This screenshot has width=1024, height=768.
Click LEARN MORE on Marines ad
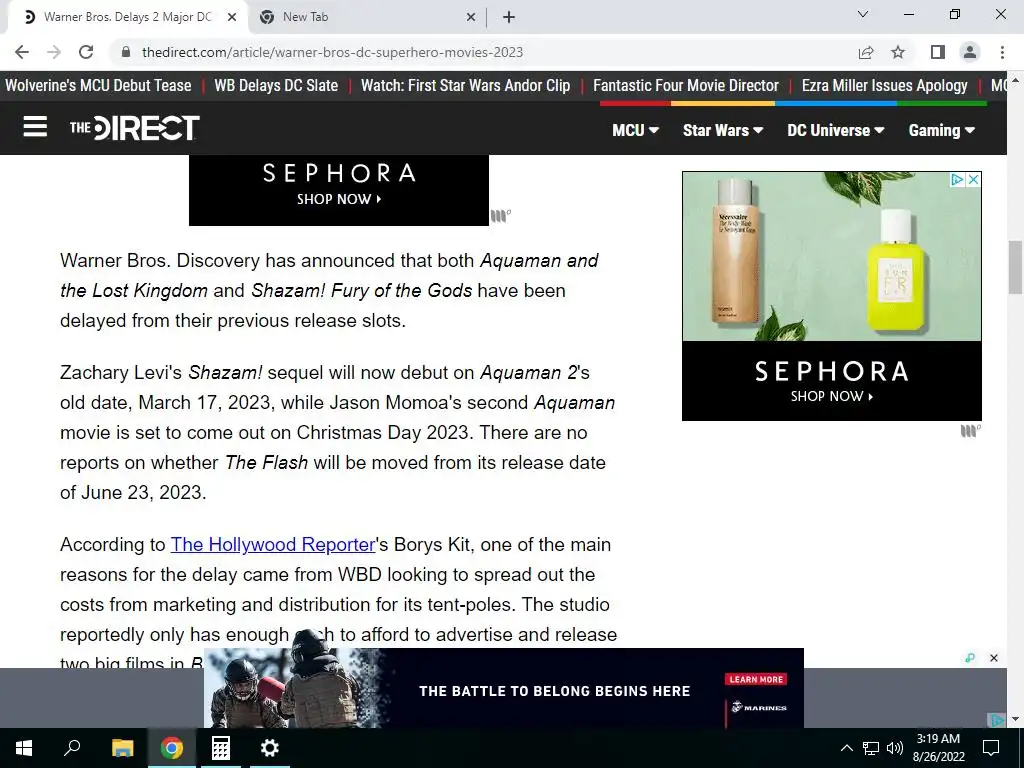coord(756,679)
